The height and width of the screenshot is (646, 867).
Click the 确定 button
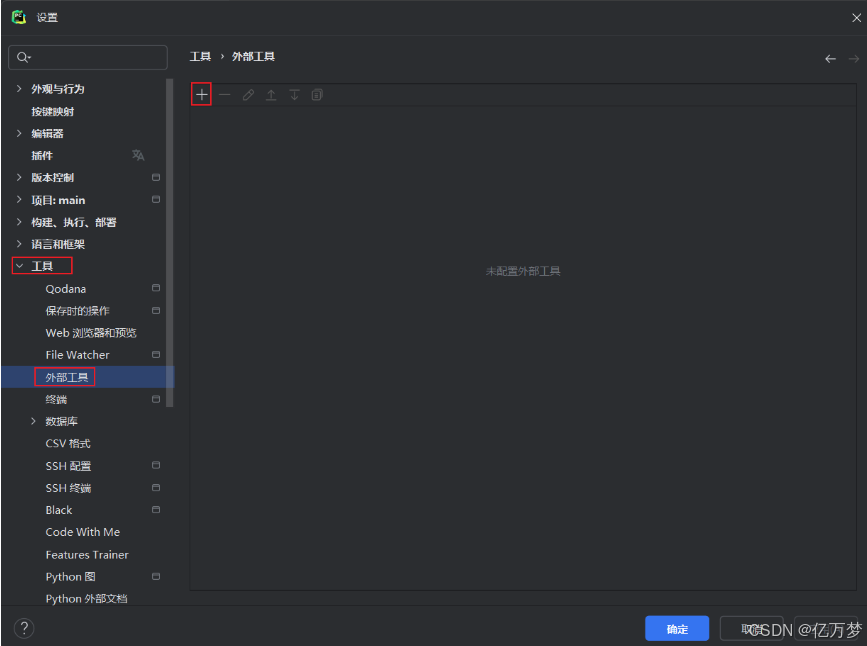(x=677, y=628)
